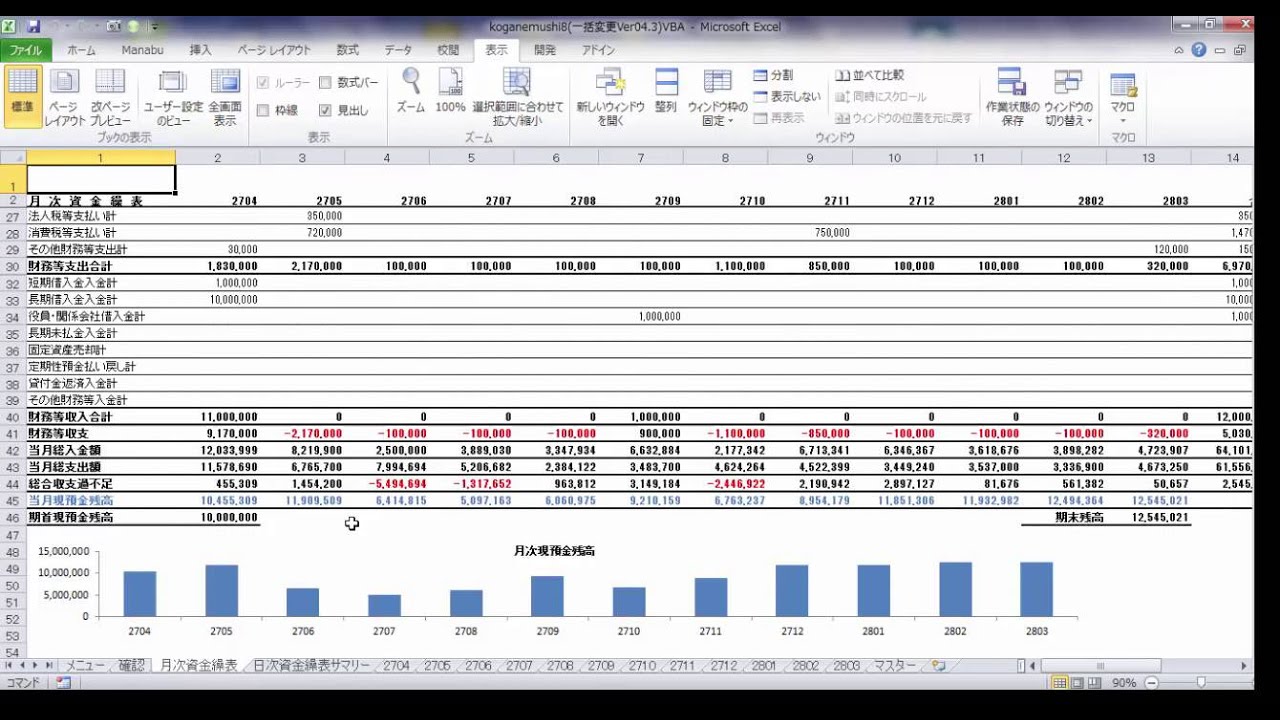Click the 月次現預金残高 chart title

pyautogui.click(x=554, y=551)
